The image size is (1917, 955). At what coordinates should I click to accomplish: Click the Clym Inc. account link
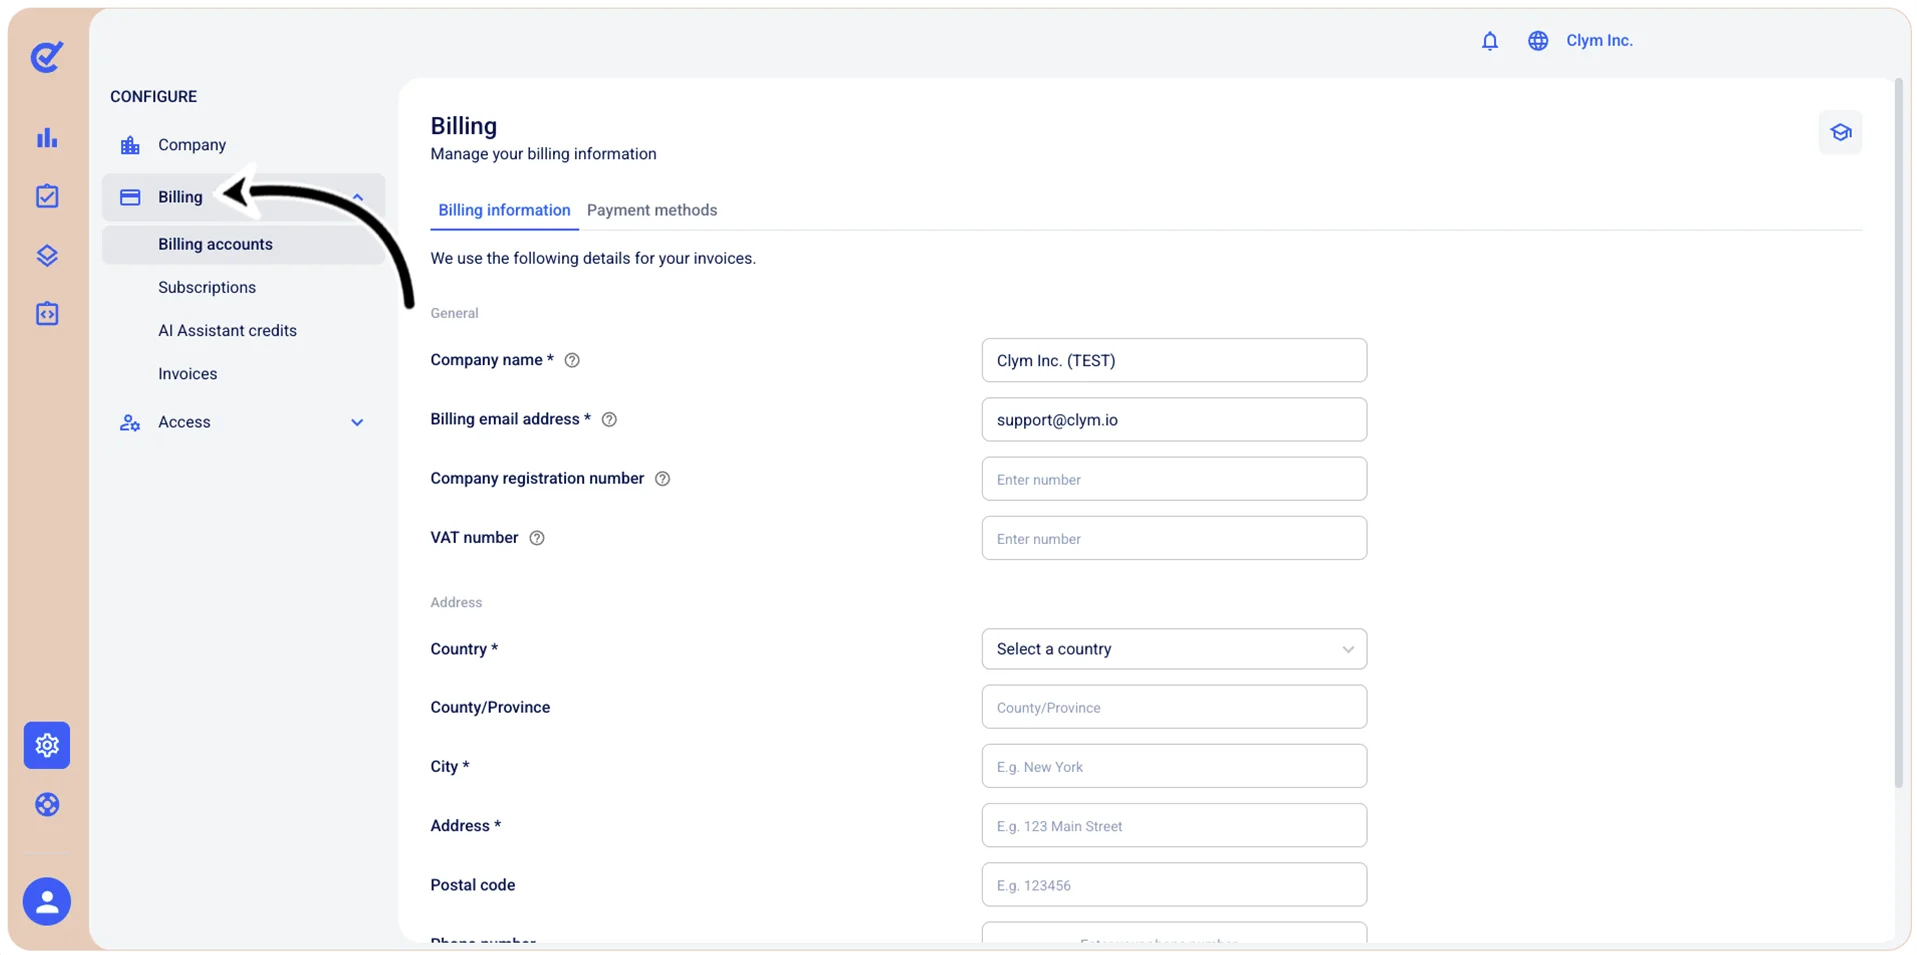click(1599, 41)
